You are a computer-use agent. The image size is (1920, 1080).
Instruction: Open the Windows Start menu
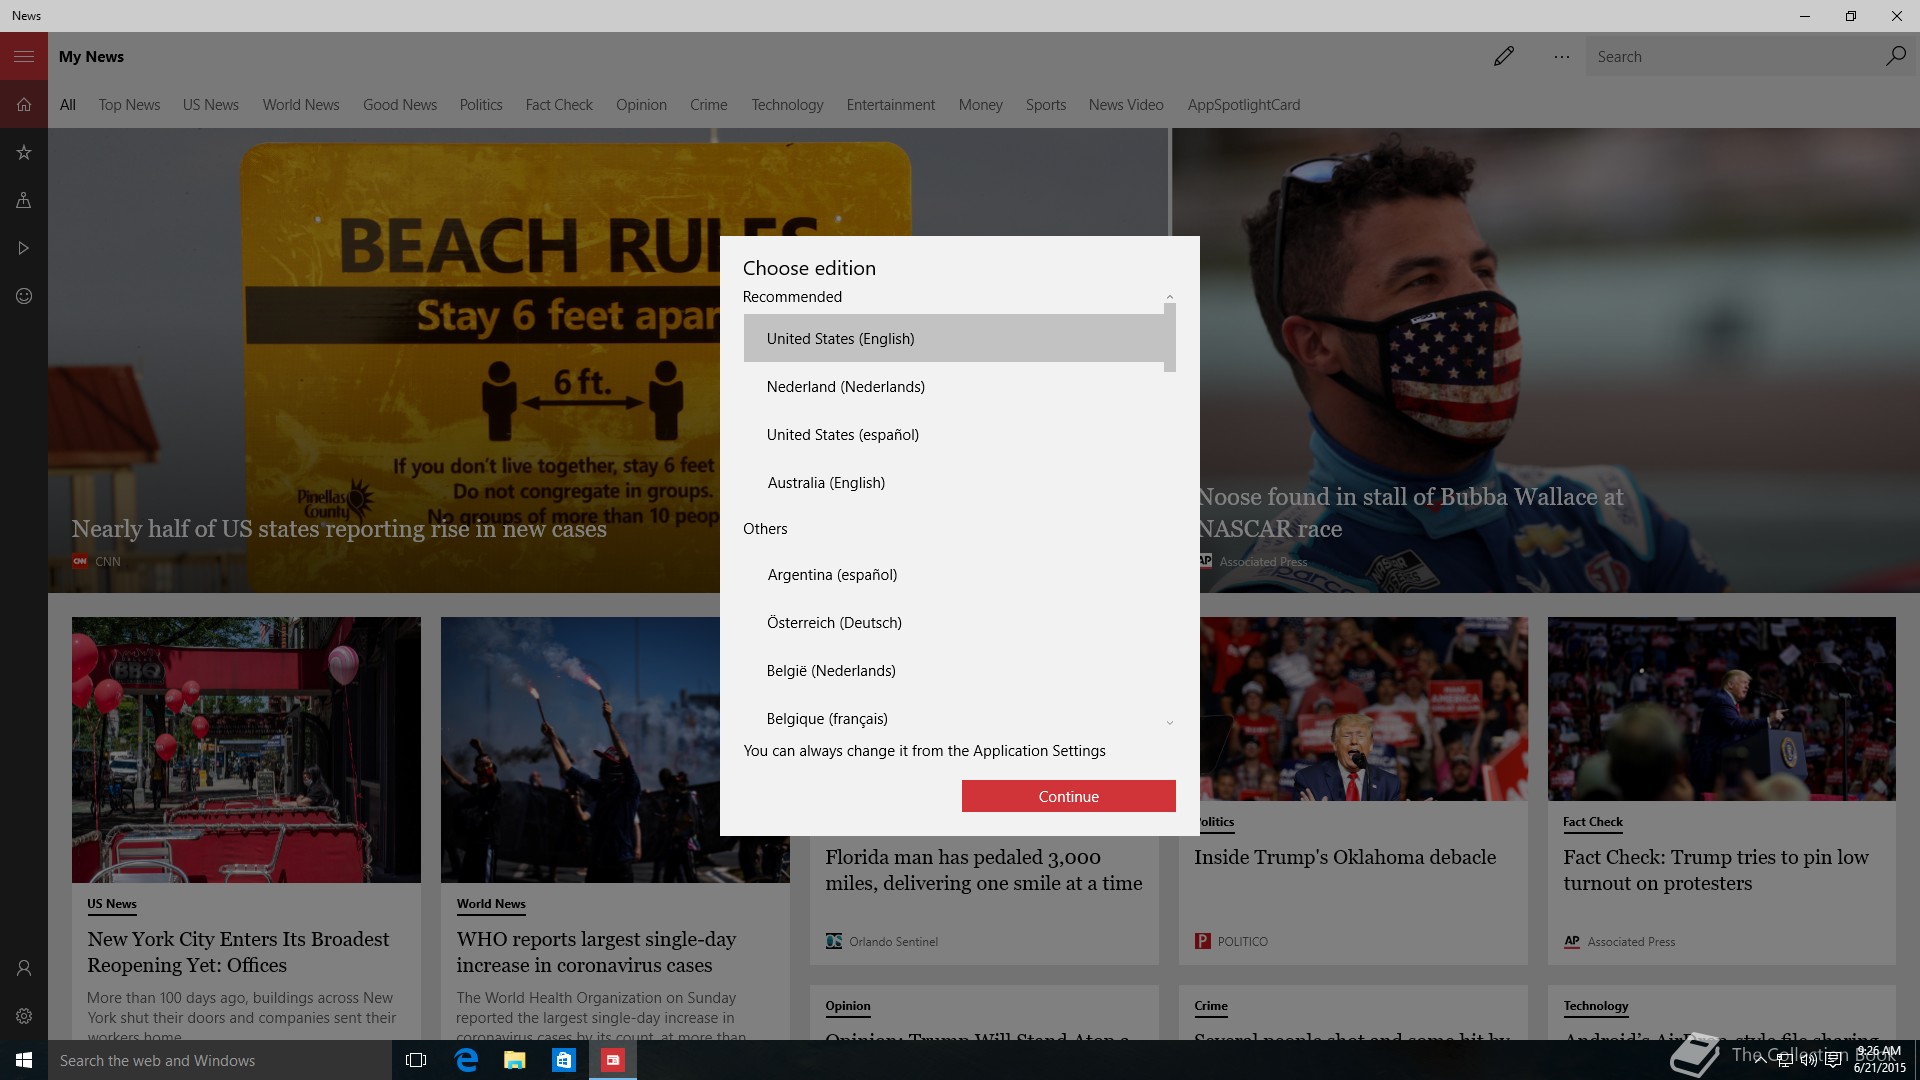24,1060
